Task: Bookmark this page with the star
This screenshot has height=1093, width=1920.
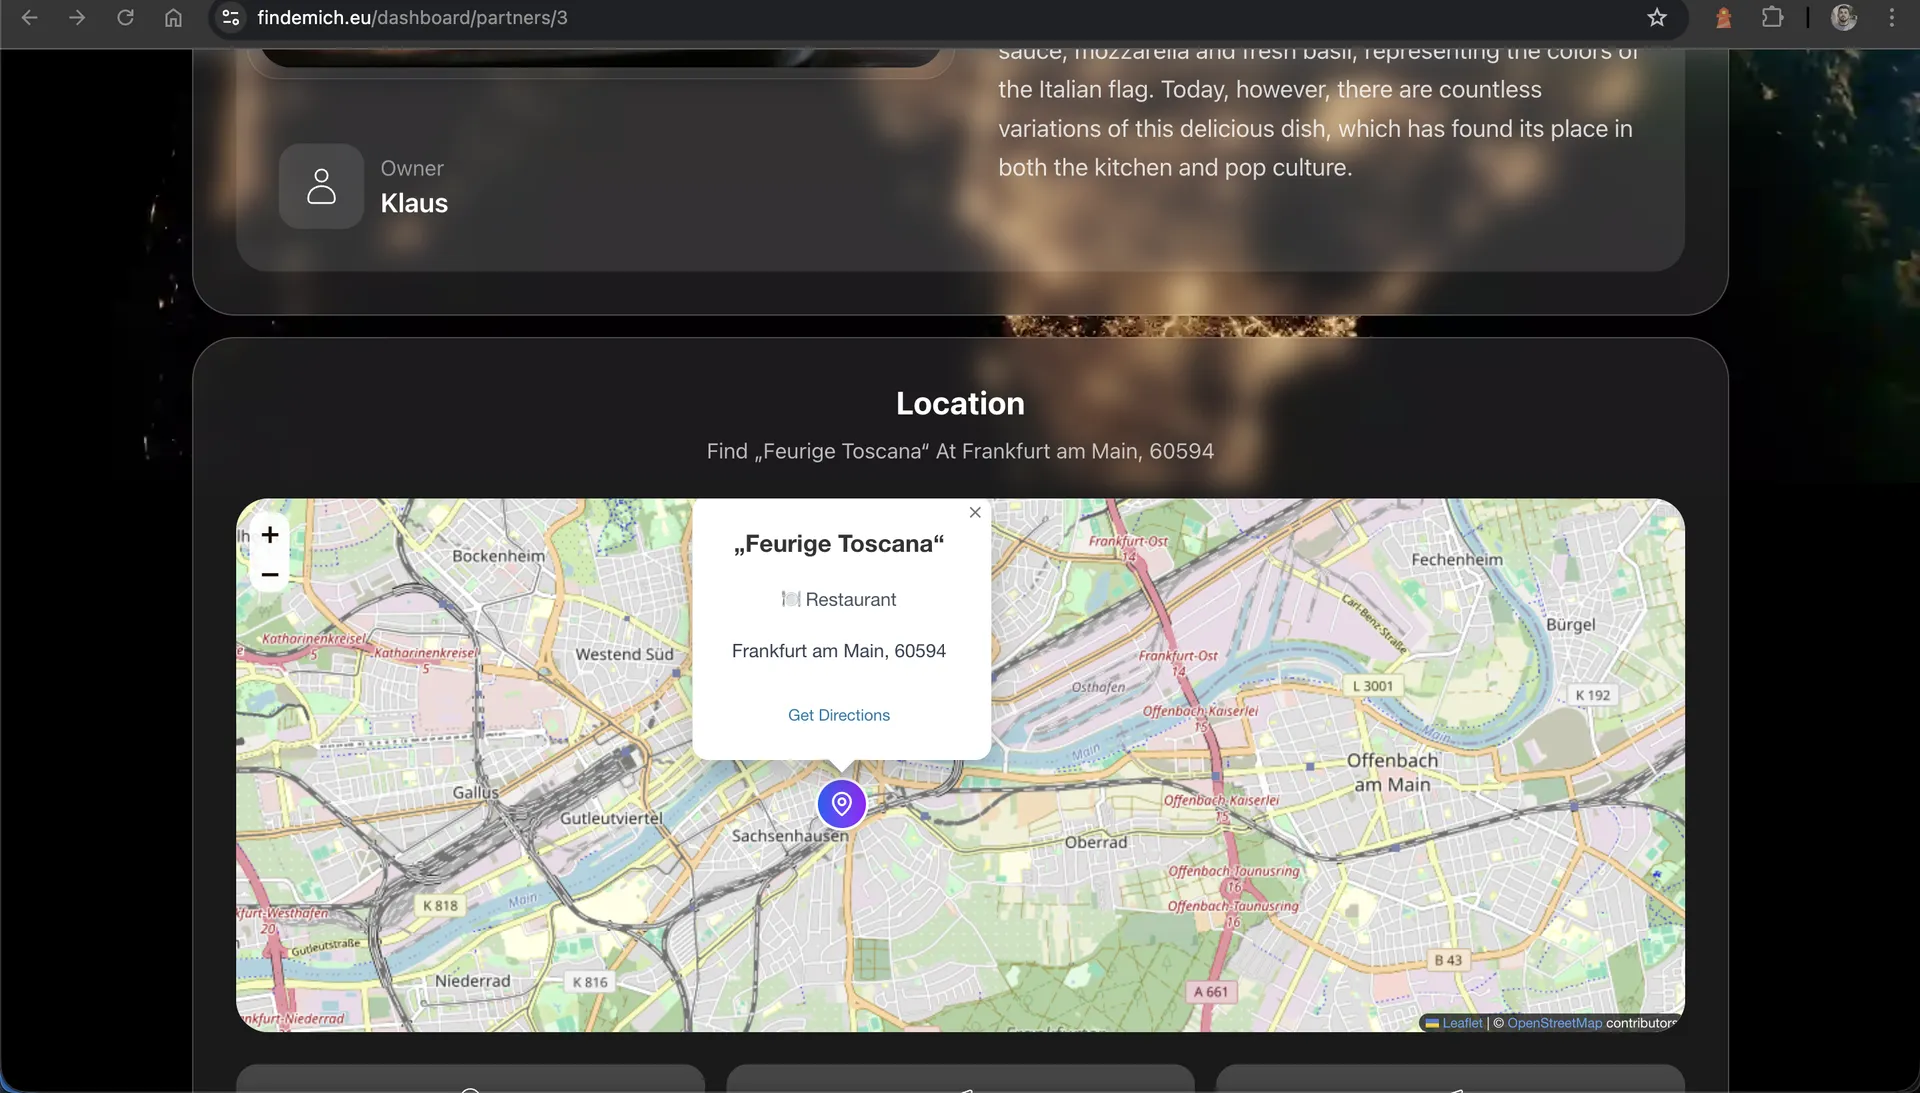Action: click(x=1657, y=18)
